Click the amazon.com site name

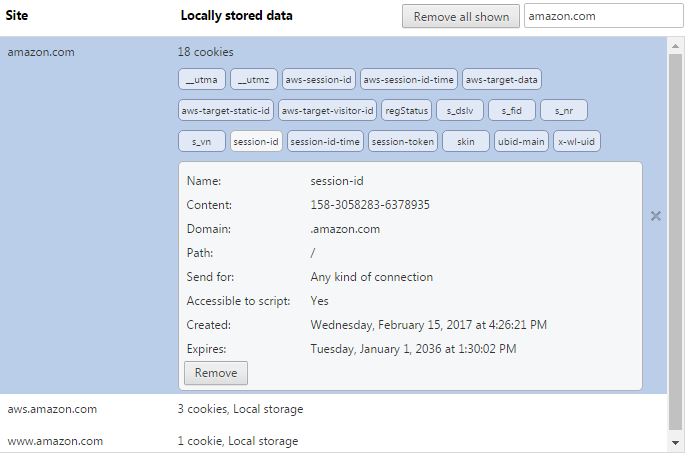coord(41,52)
